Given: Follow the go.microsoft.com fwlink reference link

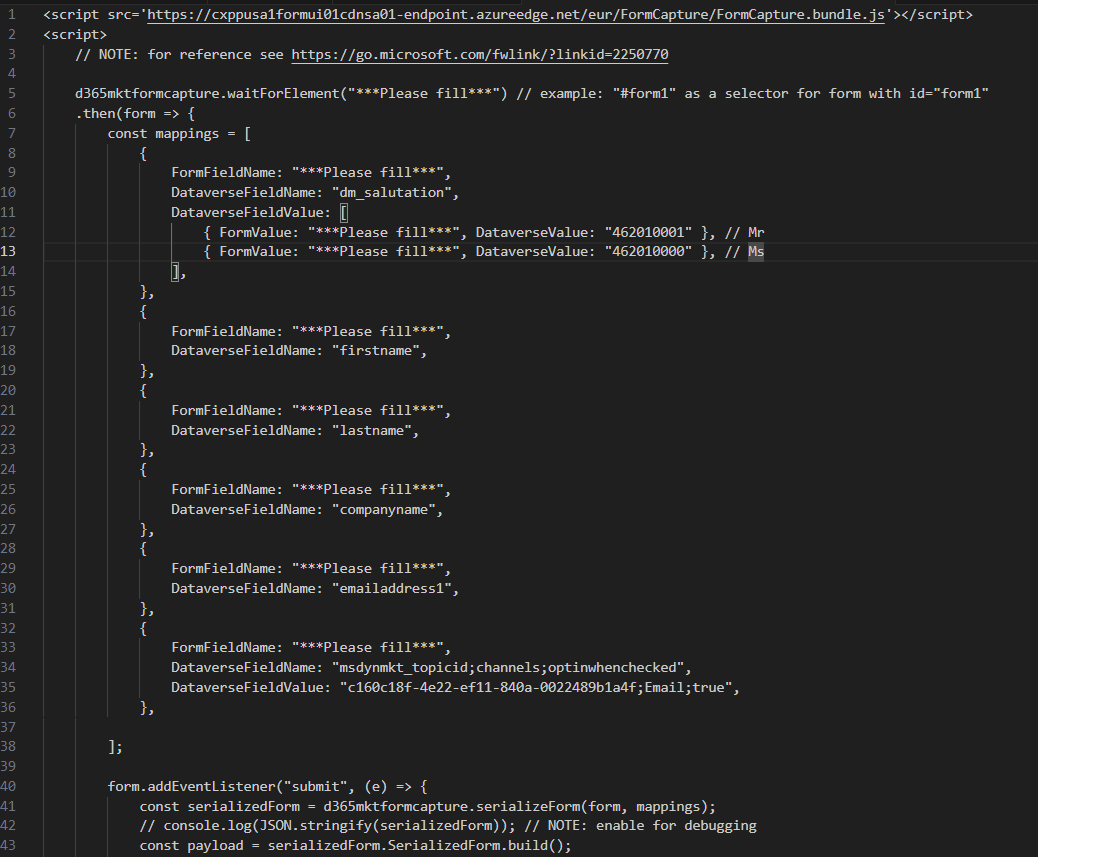Looking at the screenshot, I should [x=477, y=54].
